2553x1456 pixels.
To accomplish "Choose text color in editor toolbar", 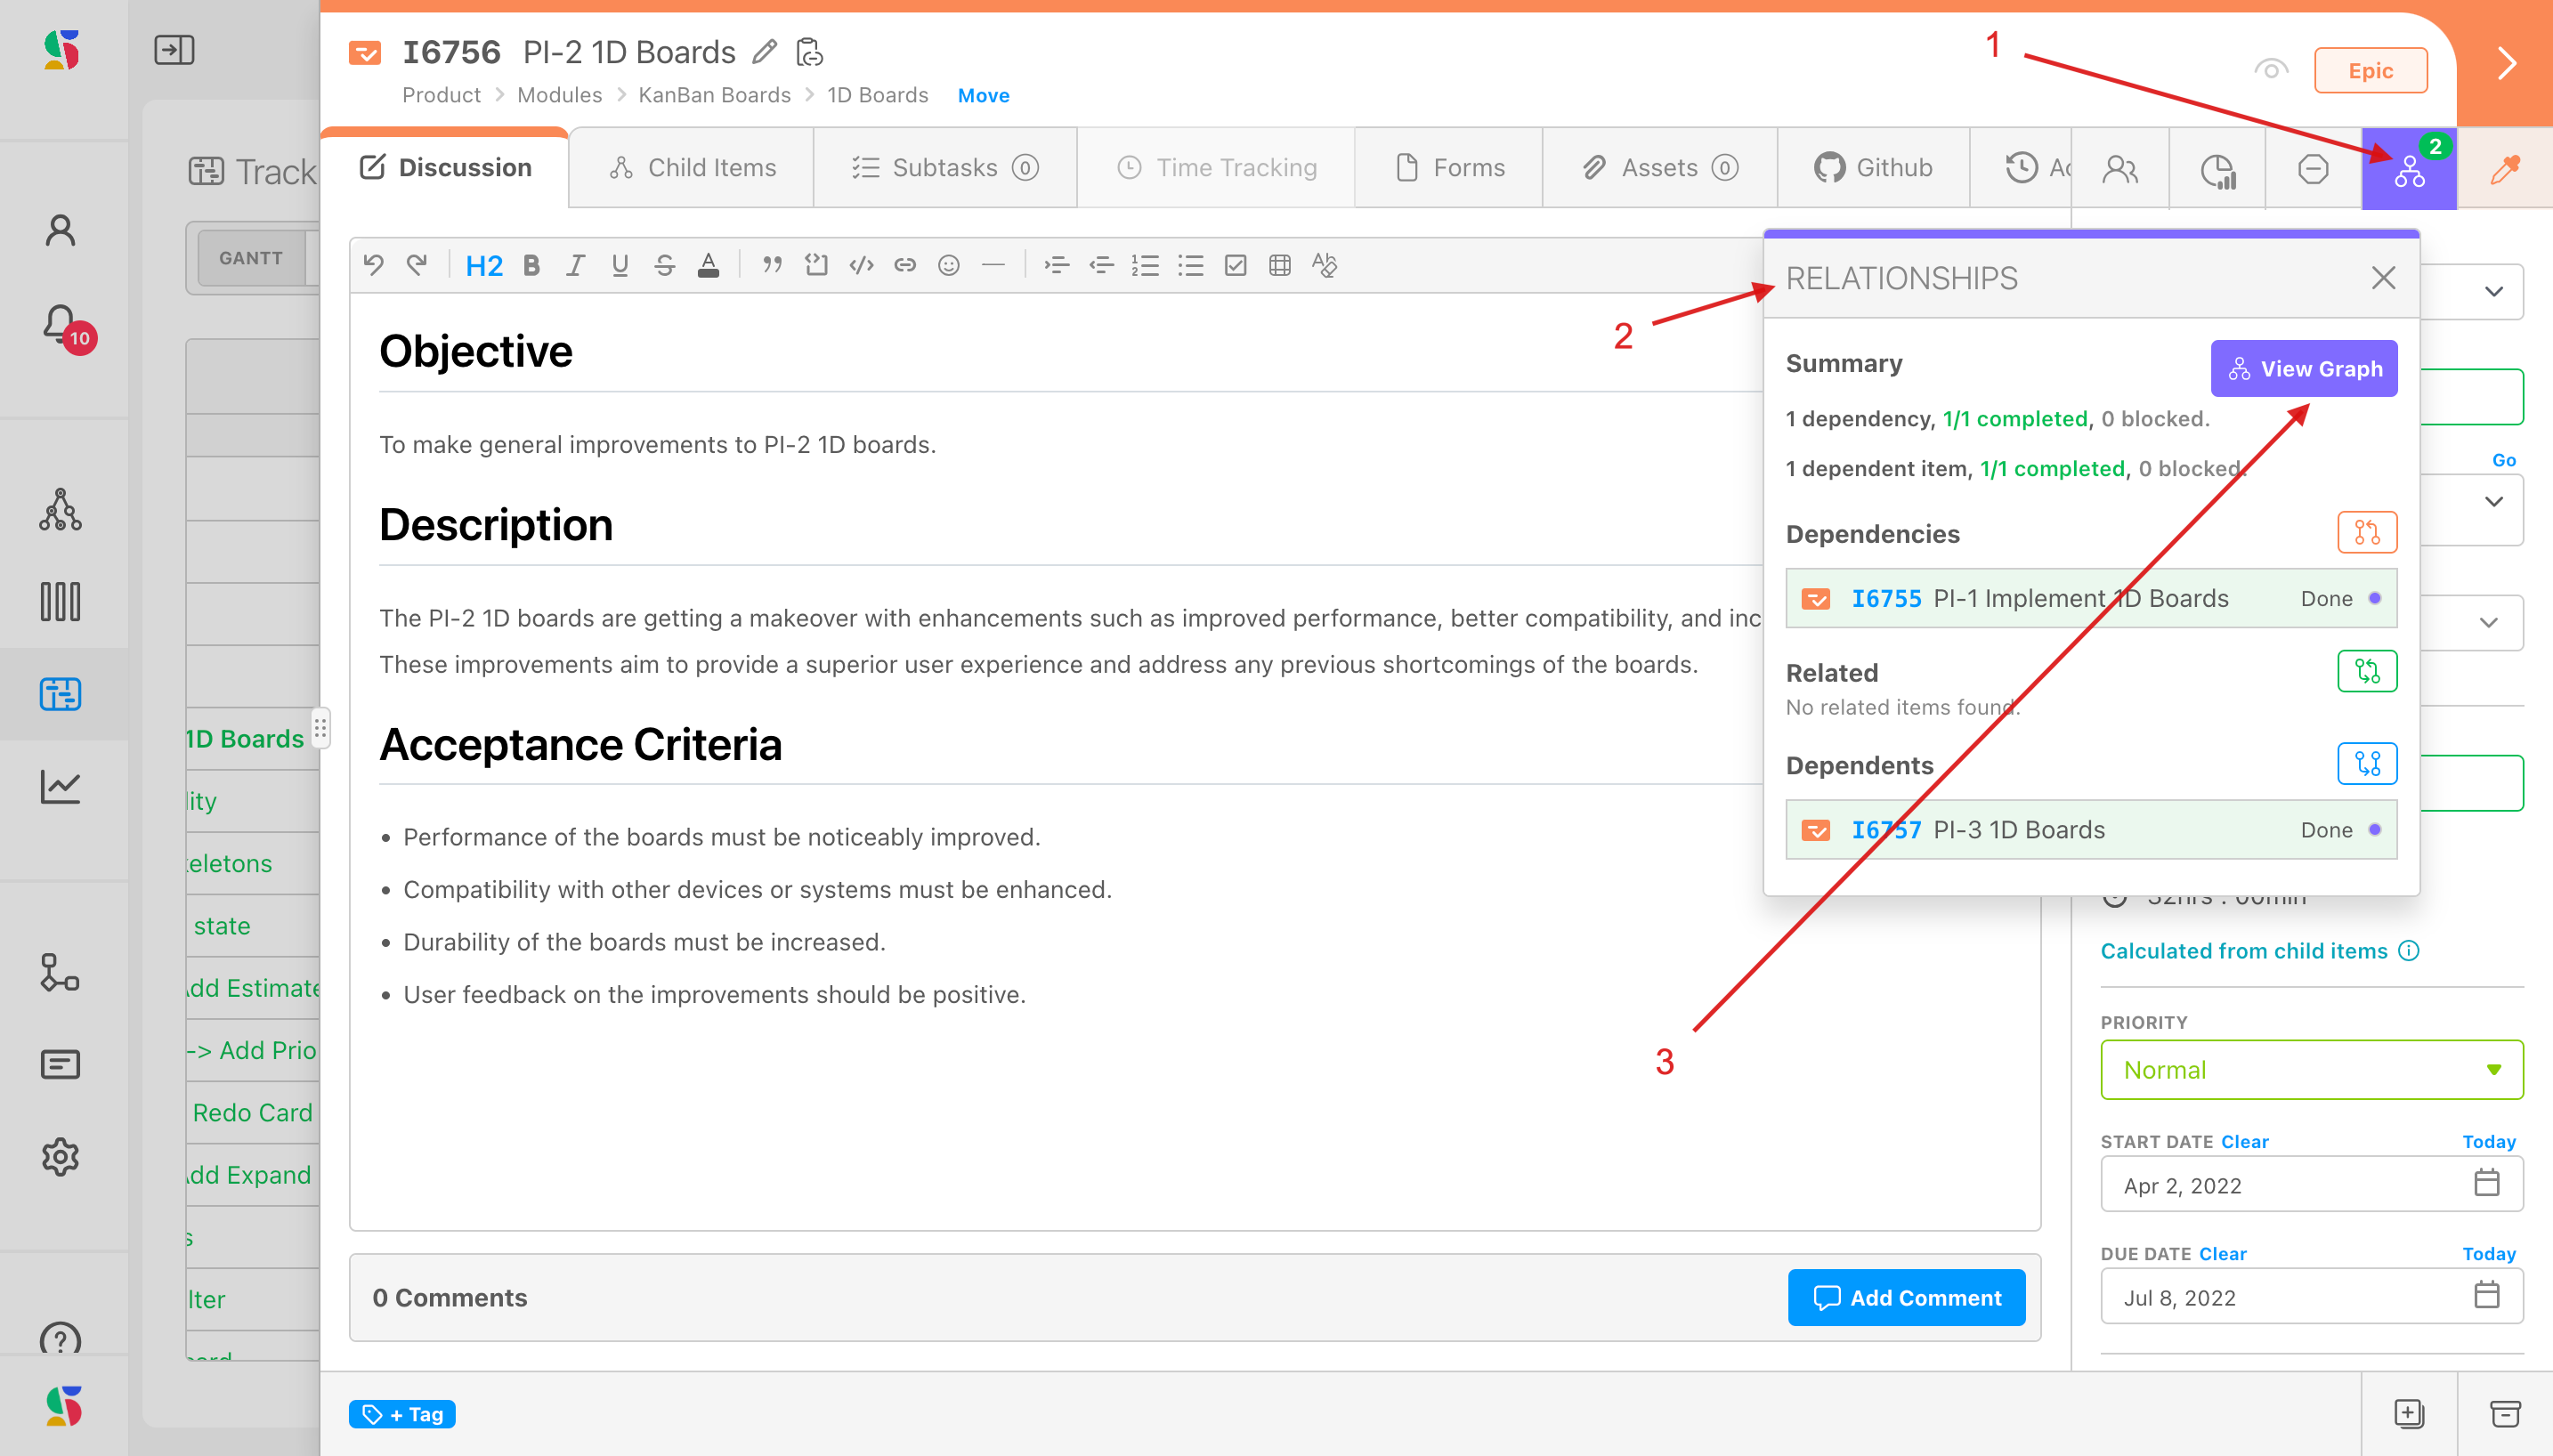I will pos(708,265).
